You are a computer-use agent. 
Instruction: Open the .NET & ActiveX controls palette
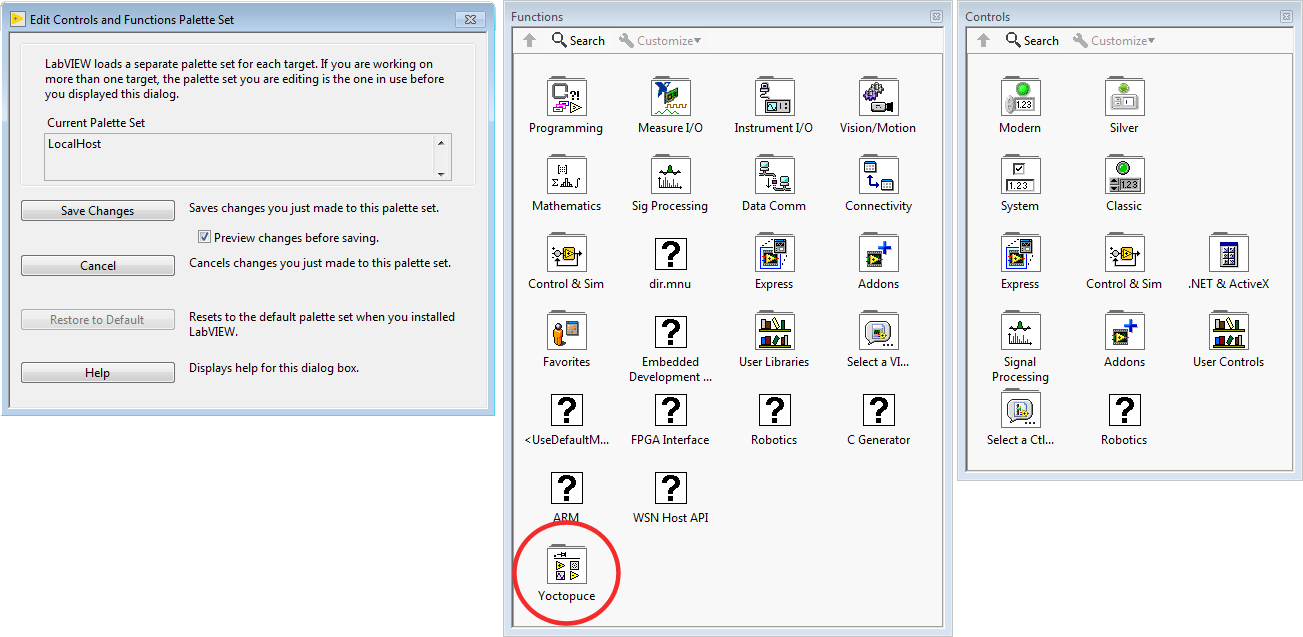click(x=1228, y=254)
